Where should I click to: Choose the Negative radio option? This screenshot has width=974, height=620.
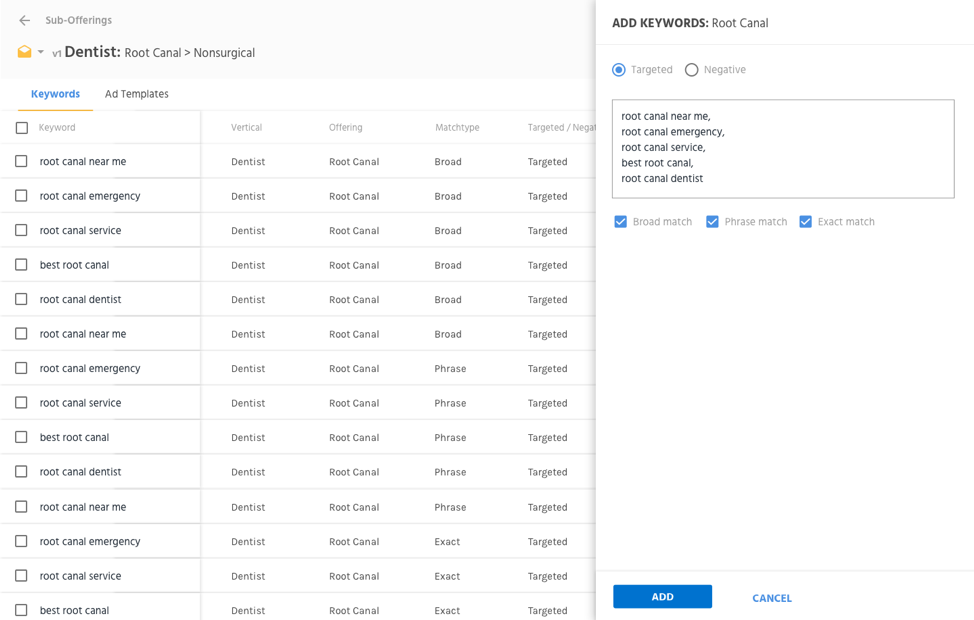[691, 70]
